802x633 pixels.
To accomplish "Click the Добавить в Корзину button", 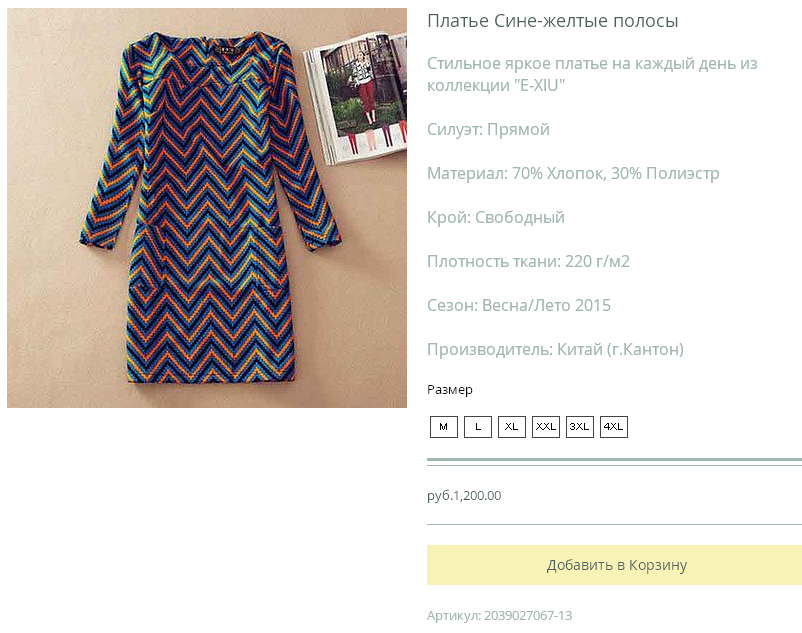I will pos(614,565).
